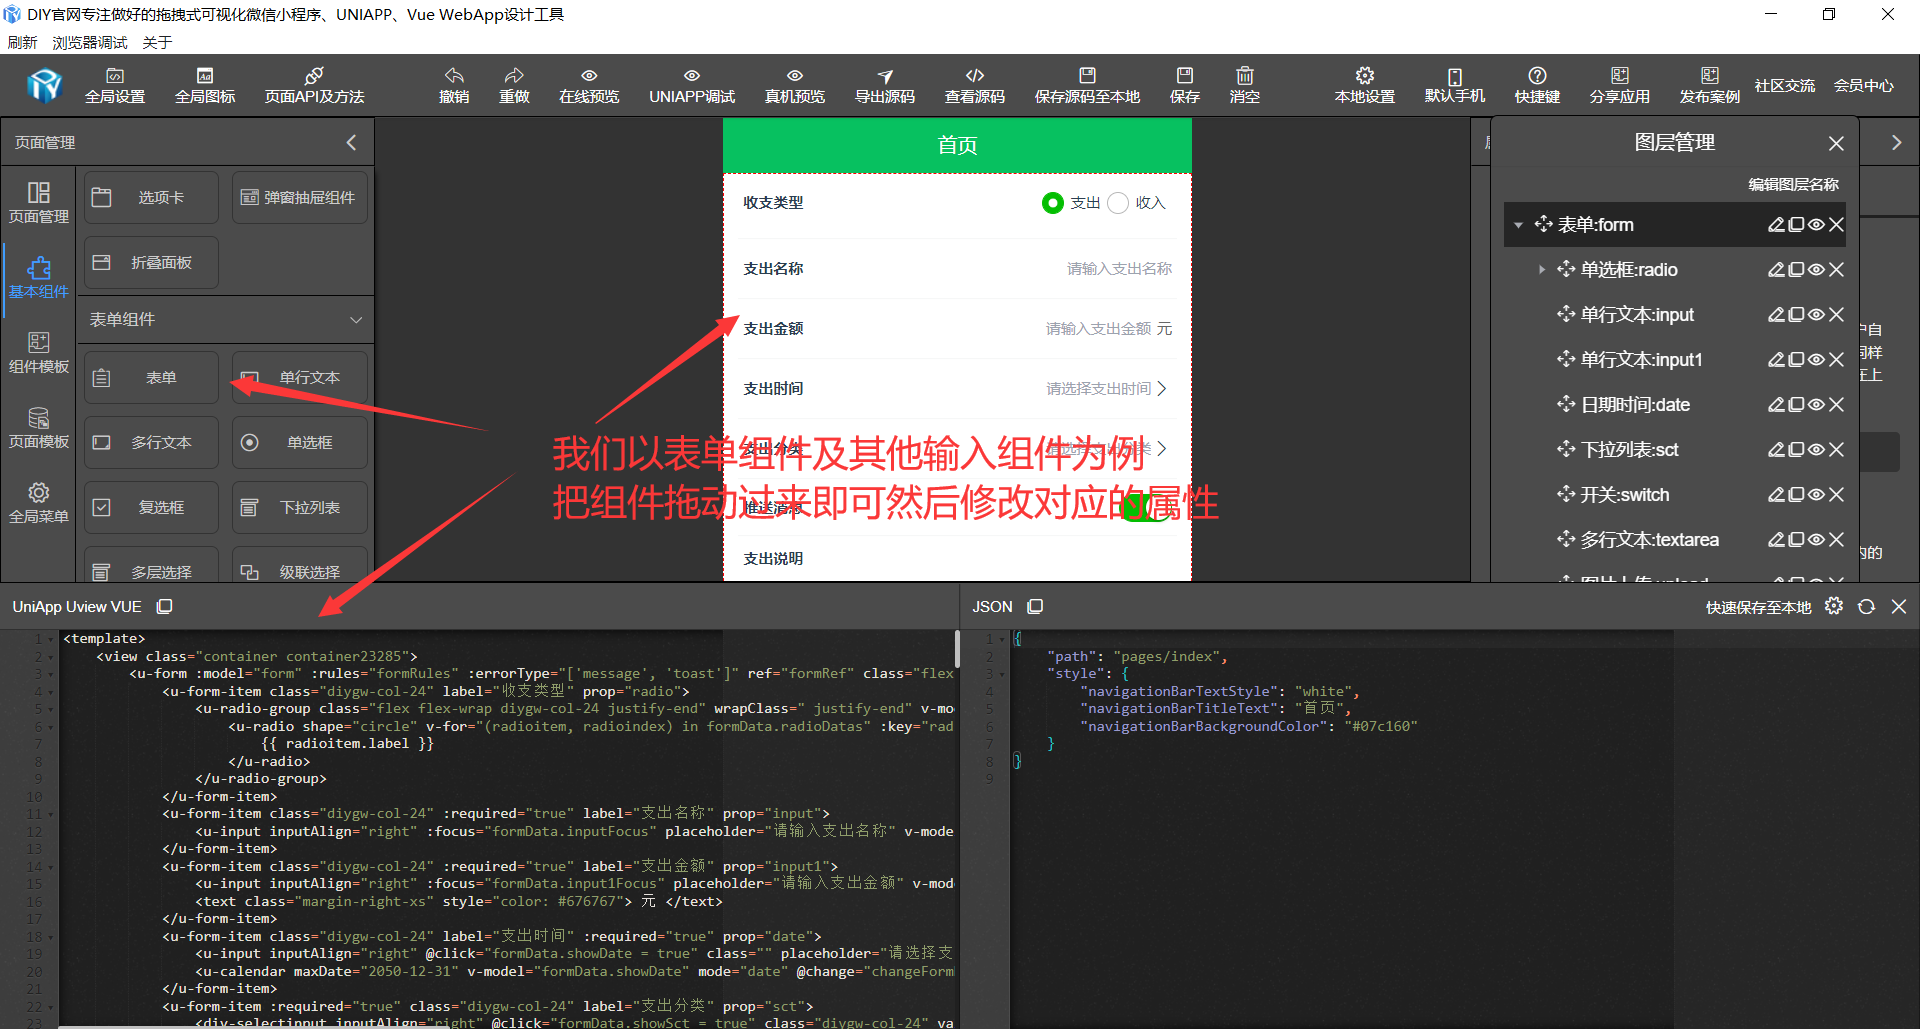Select 页面模板 in the left sidebar
Screen dimensions: 1920x1029
click(x=39, y=427)
